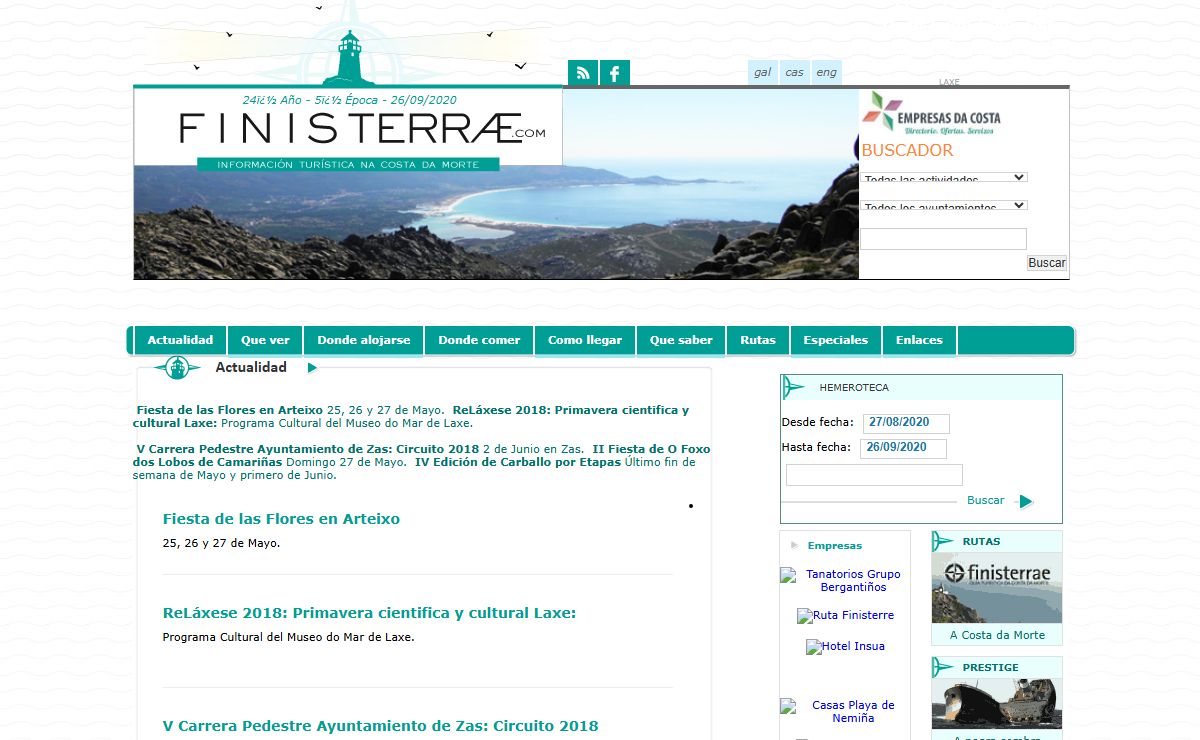Open the Finisterrae routes thumbnail image
Image resolution: width=1200 pixels, height=740 pixels.
point(997,588)
